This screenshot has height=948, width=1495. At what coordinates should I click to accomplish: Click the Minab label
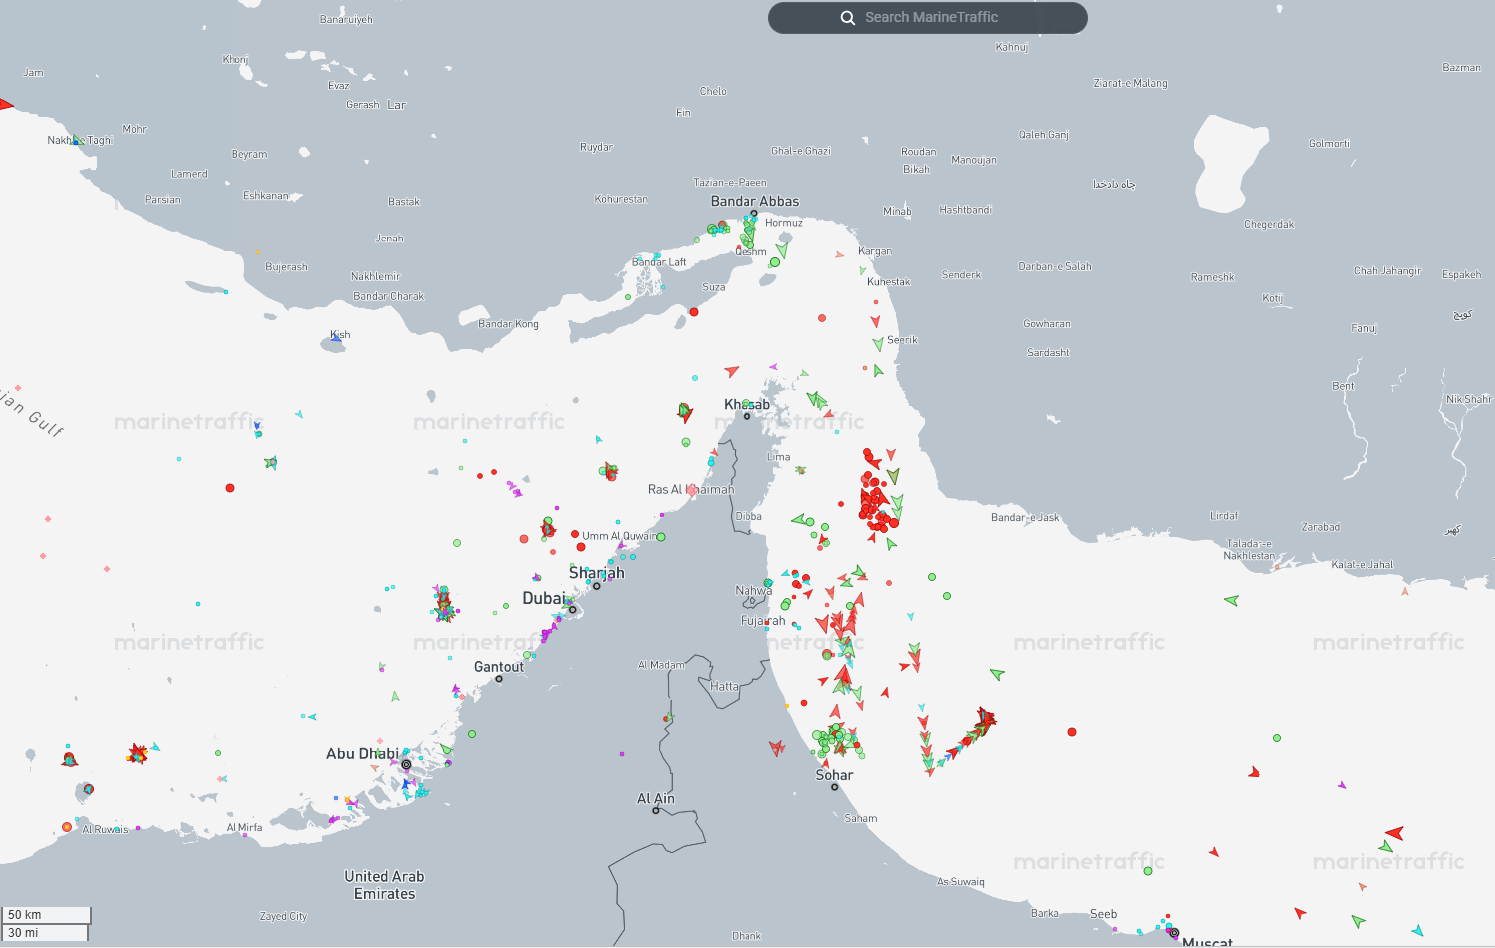(897, 211)
